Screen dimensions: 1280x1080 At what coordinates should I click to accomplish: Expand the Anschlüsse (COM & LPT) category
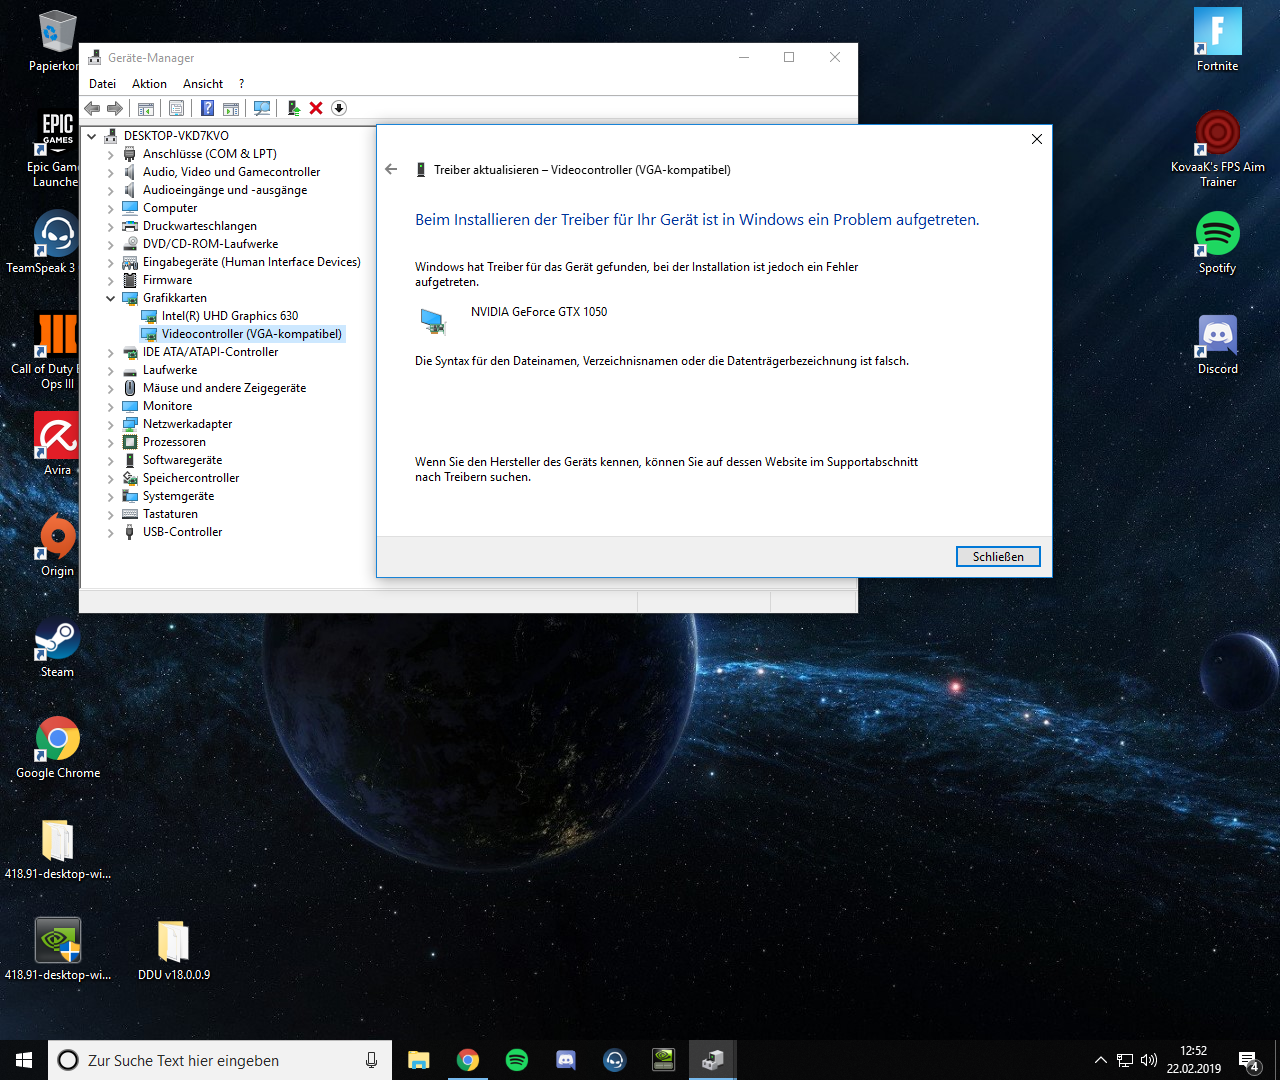tap(110, 154)
